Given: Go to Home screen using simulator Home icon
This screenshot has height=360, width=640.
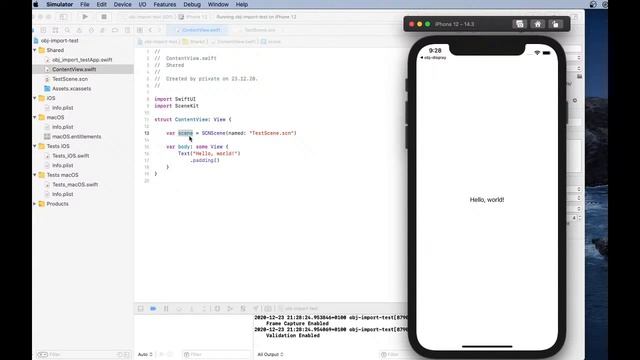Looking at the screenshot, I should click(538, 24).
